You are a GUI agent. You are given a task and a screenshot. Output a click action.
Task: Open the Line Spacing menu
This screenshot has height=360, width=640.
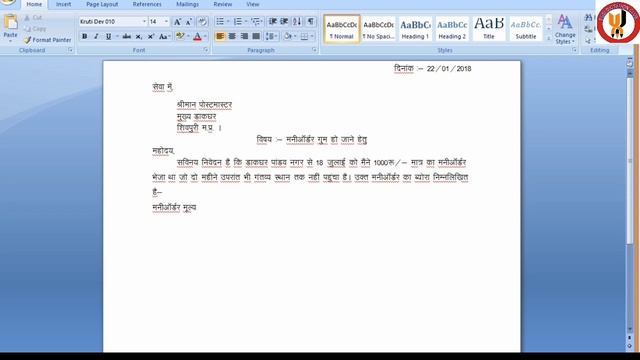[271, 36]
